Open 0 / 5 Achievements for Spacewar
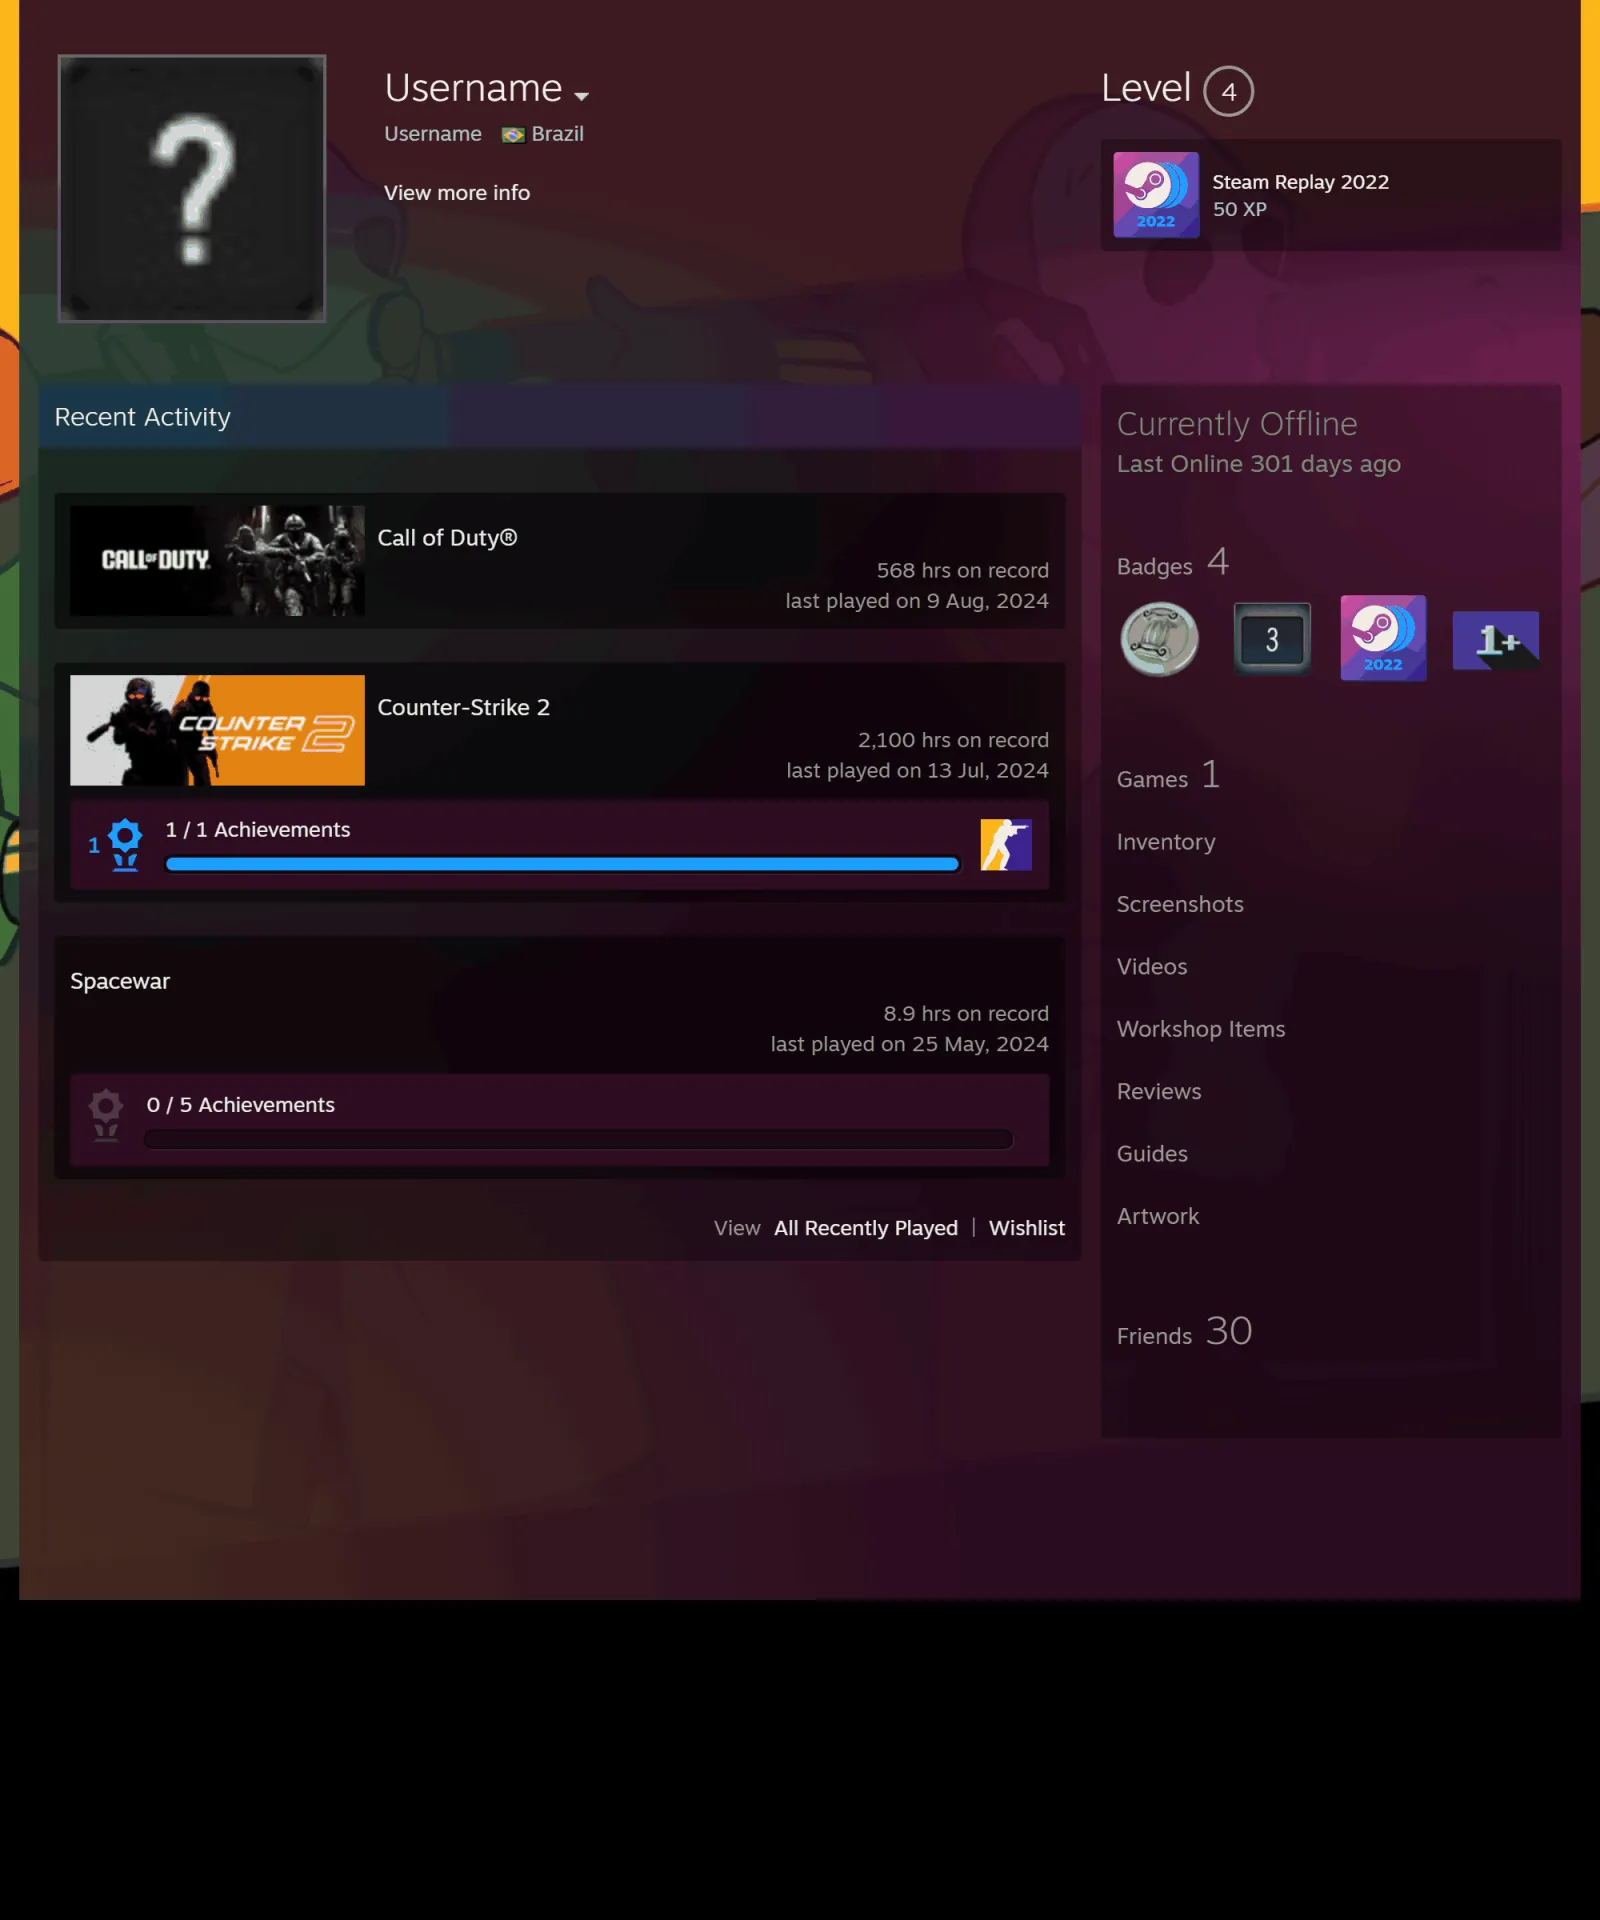Screen dimensions: 1600x1920 pyautogui.click(x=240, y=1105)
